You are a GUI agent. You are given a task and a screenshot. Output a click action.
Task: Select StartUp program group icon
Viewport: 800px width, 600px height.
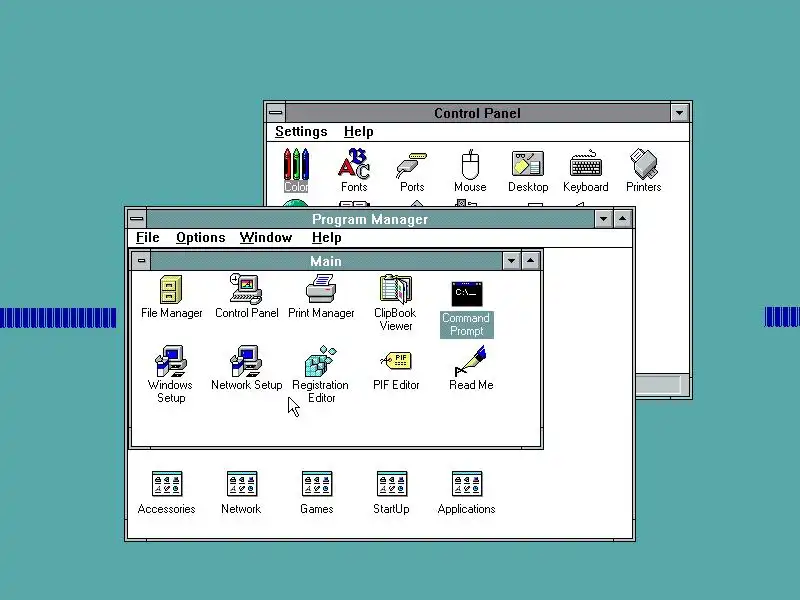click(392, 484)
